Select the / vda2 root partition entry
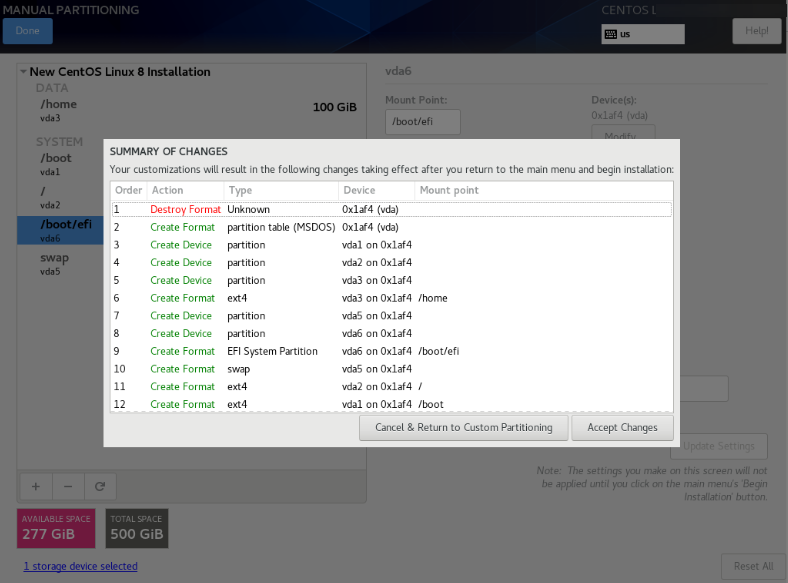The image size is (788, 583). pyautogui.click(x=61, y=198)
